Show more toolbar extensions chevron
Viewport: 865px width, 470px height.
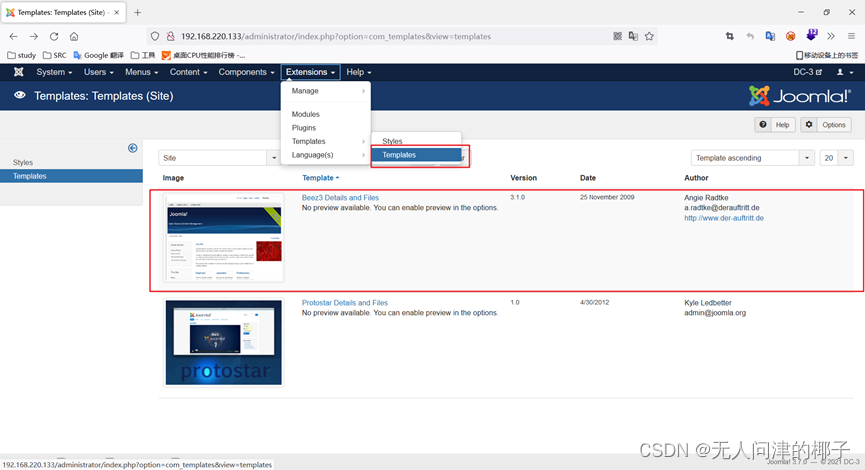[x=831, y=36]
